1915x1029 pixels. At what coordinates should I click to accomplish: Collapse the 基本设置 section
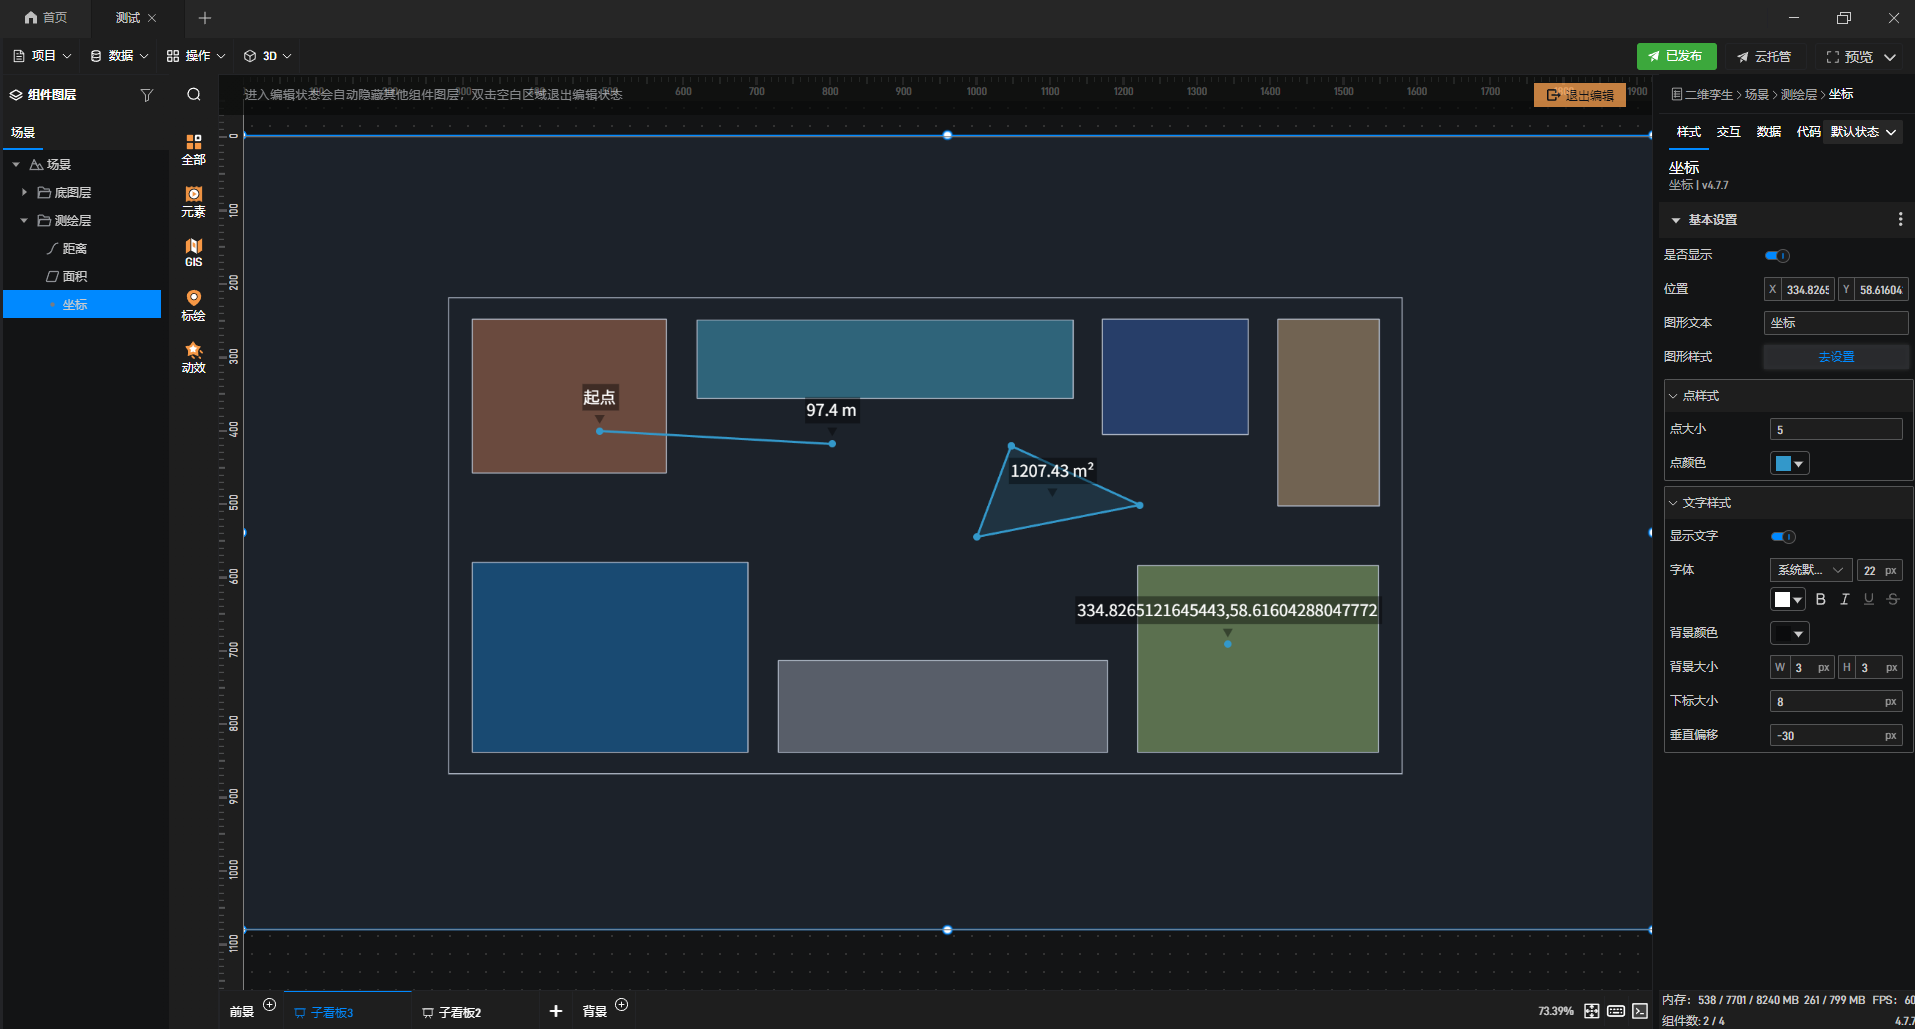pyautogui.click(x=1676, y=220)
